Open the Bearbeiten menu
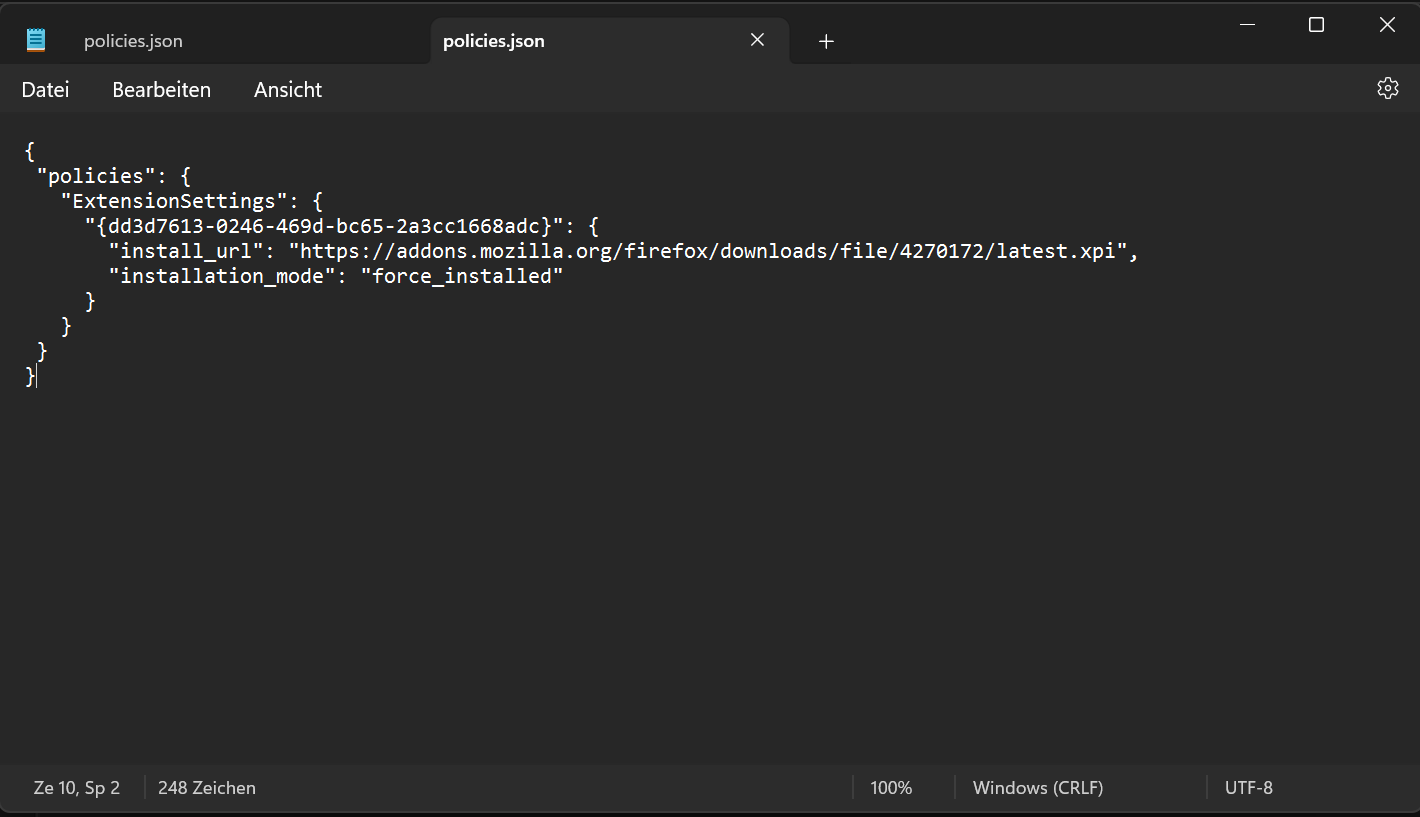The width and height of the screenshot is (1420, 817). 161,90
